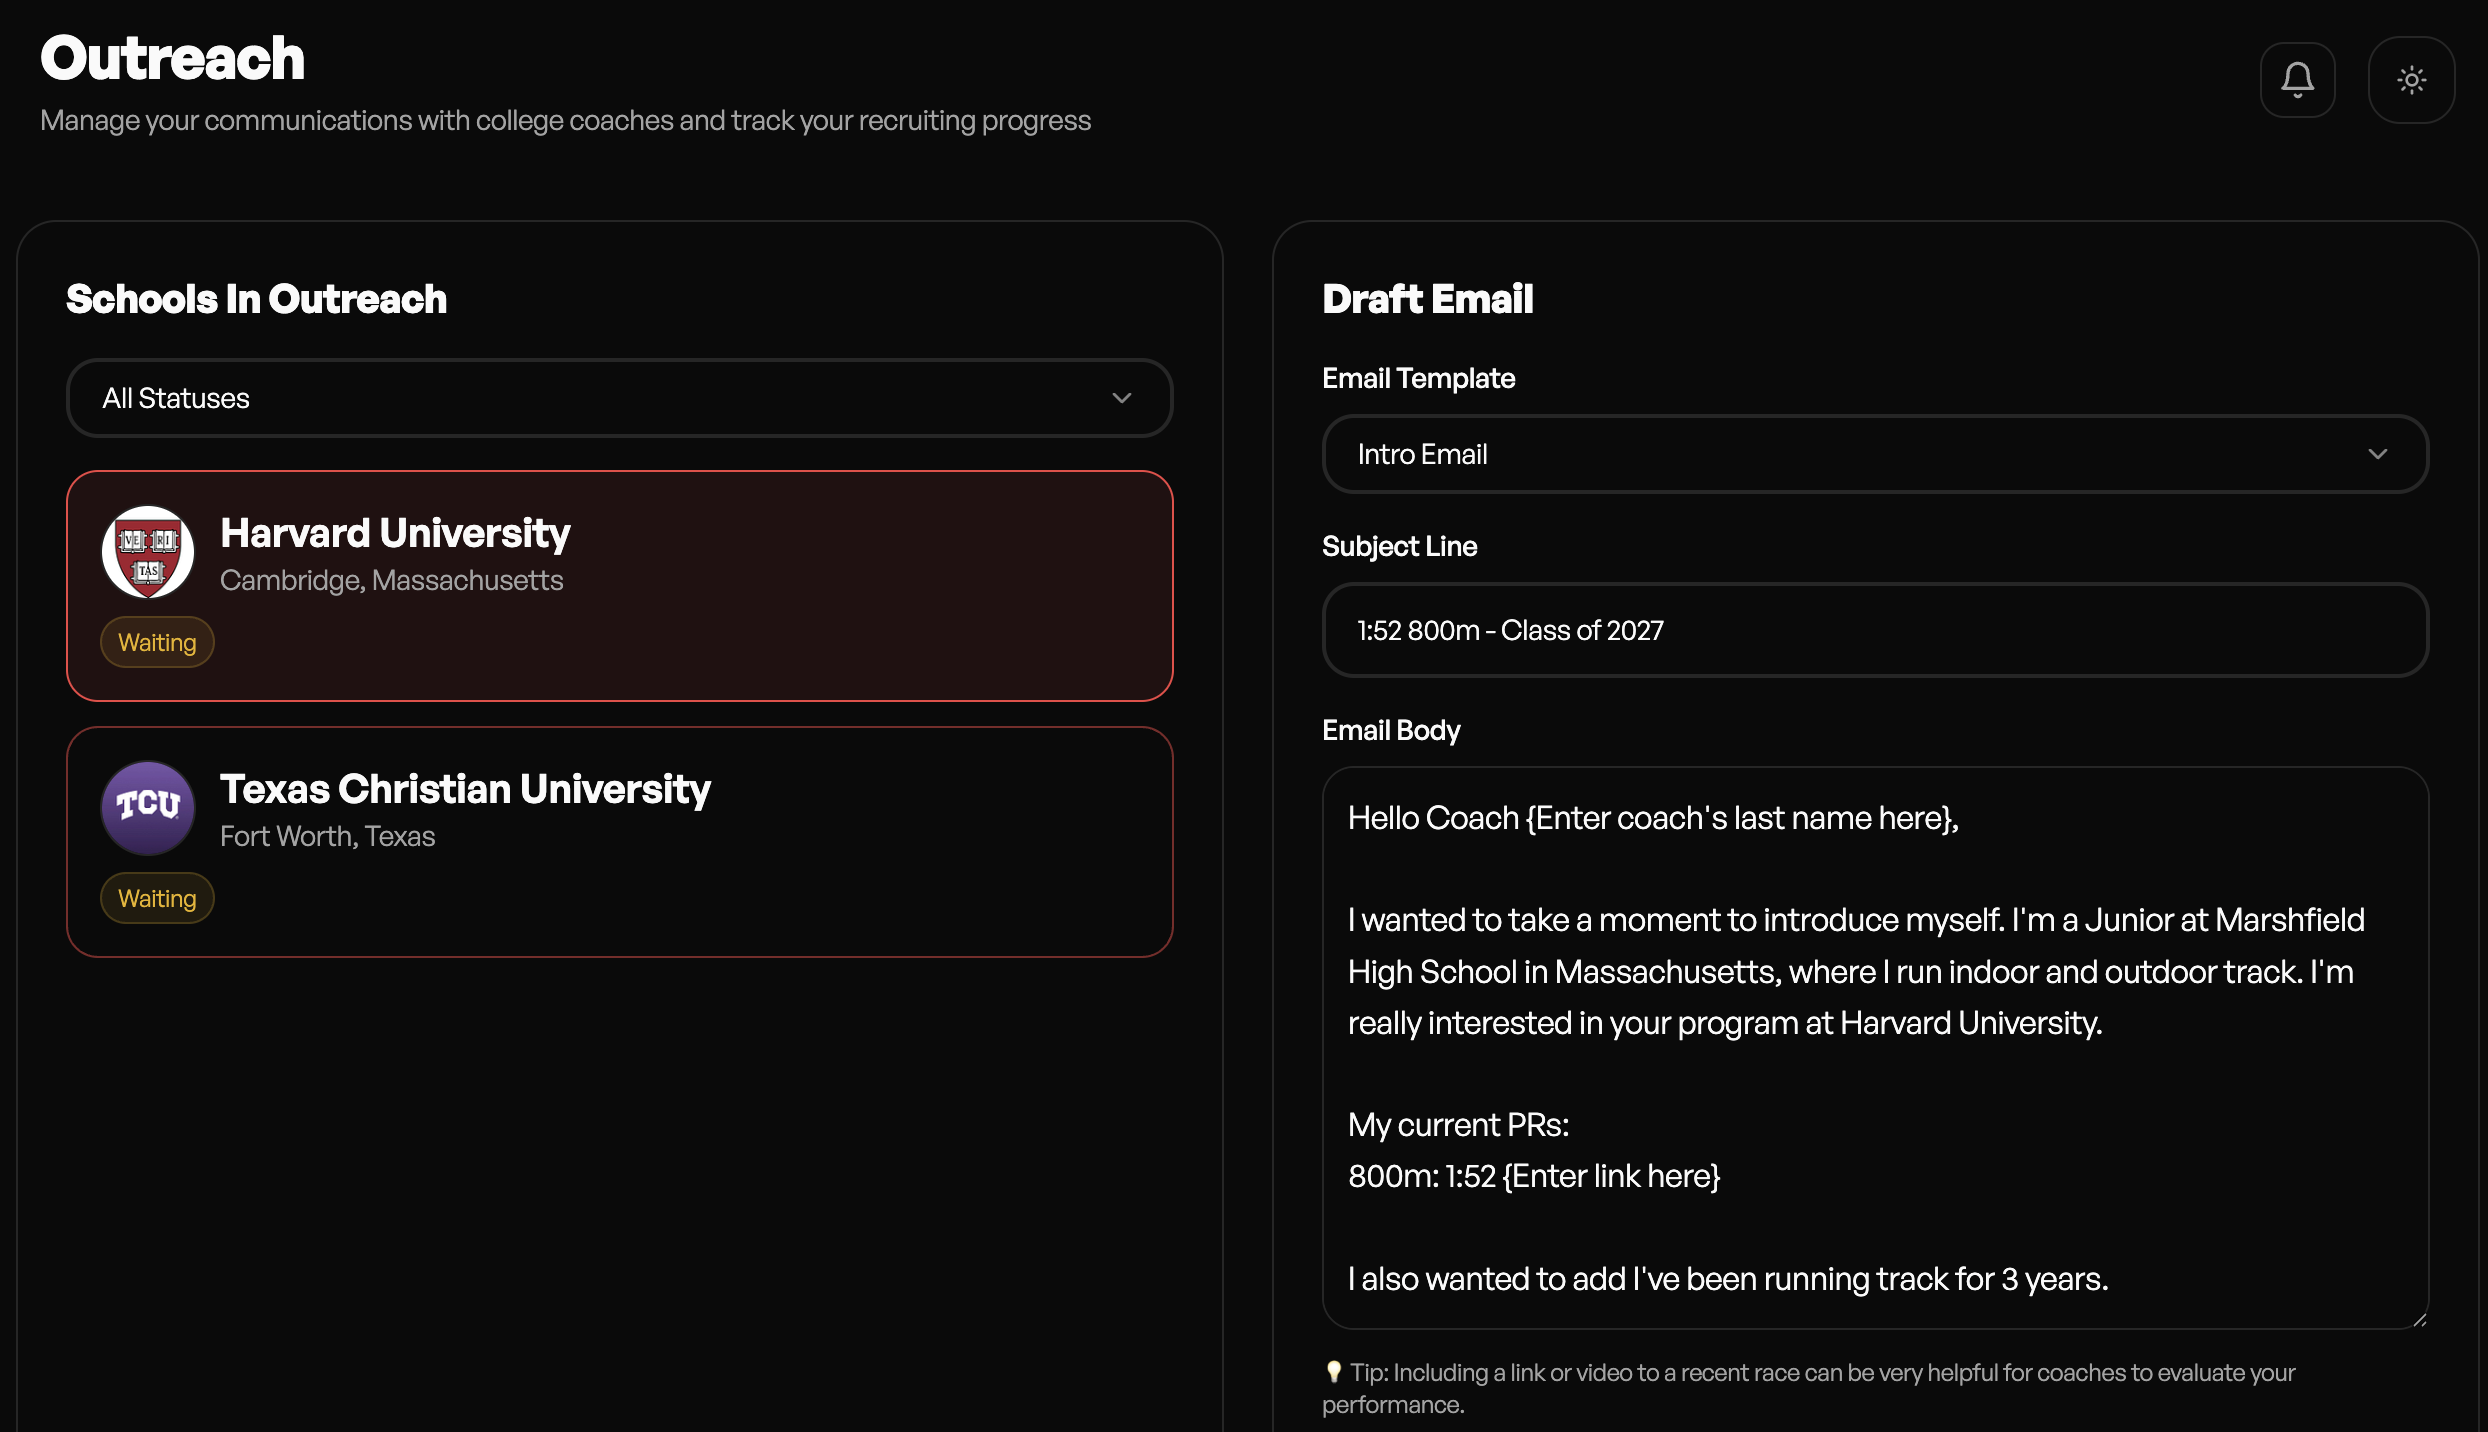Screen dimensions: 2488x1432
Task: Open the notifications bell
Action: (2297, 80)
